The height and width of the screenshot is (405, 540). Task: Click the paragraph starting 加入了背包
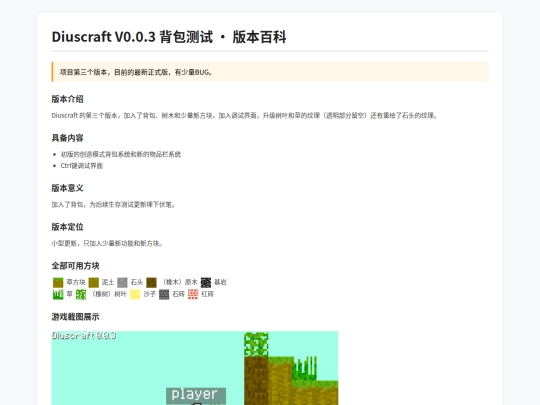(114, 205)
